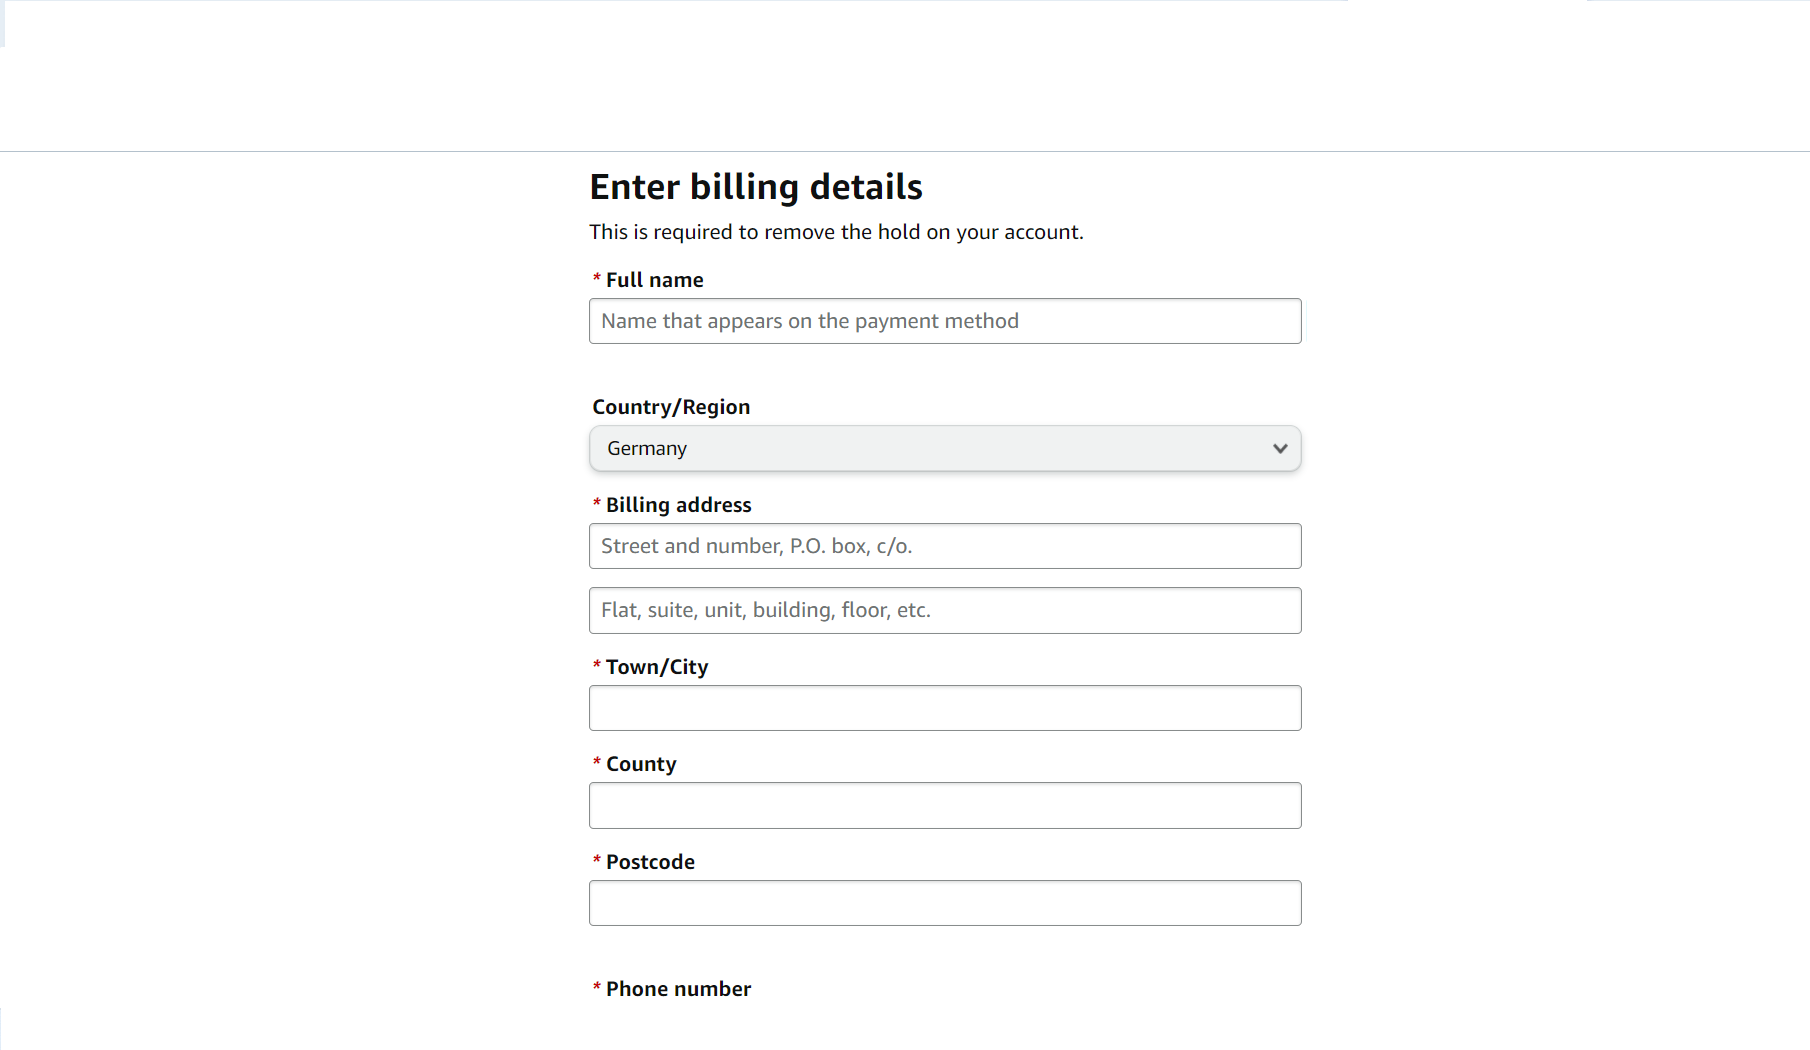Click the chevron arrow on Germany dropdown

coord(1280,449)
